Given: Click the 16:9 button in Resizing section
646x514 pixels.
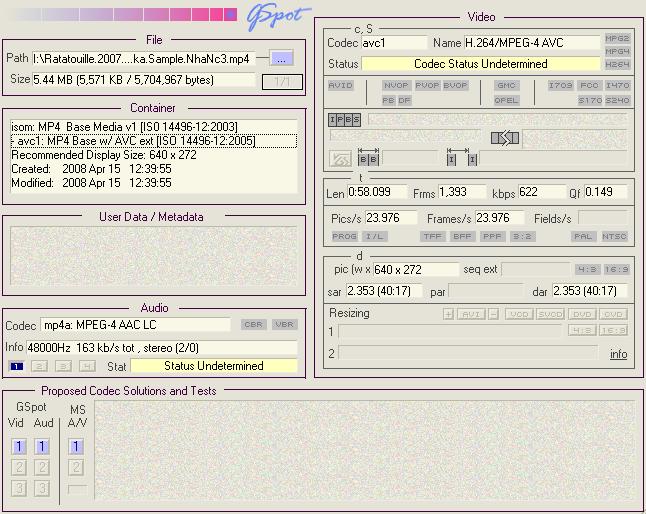Looking at the screenshot, I should tap(613, 330).
